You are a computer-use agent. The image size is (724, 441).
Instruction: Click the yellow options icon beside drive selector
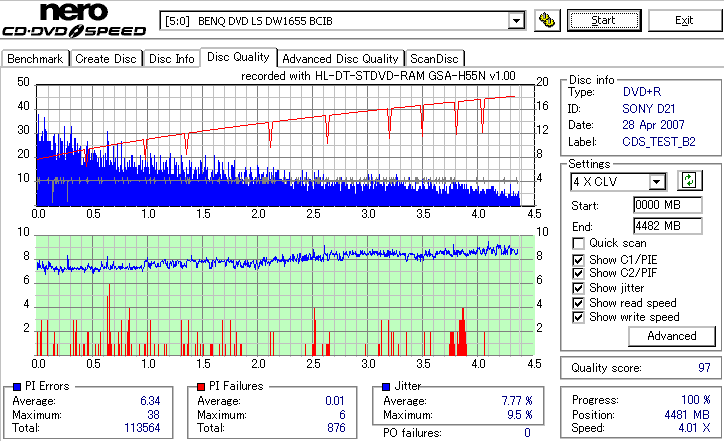(x=547, y=21)
